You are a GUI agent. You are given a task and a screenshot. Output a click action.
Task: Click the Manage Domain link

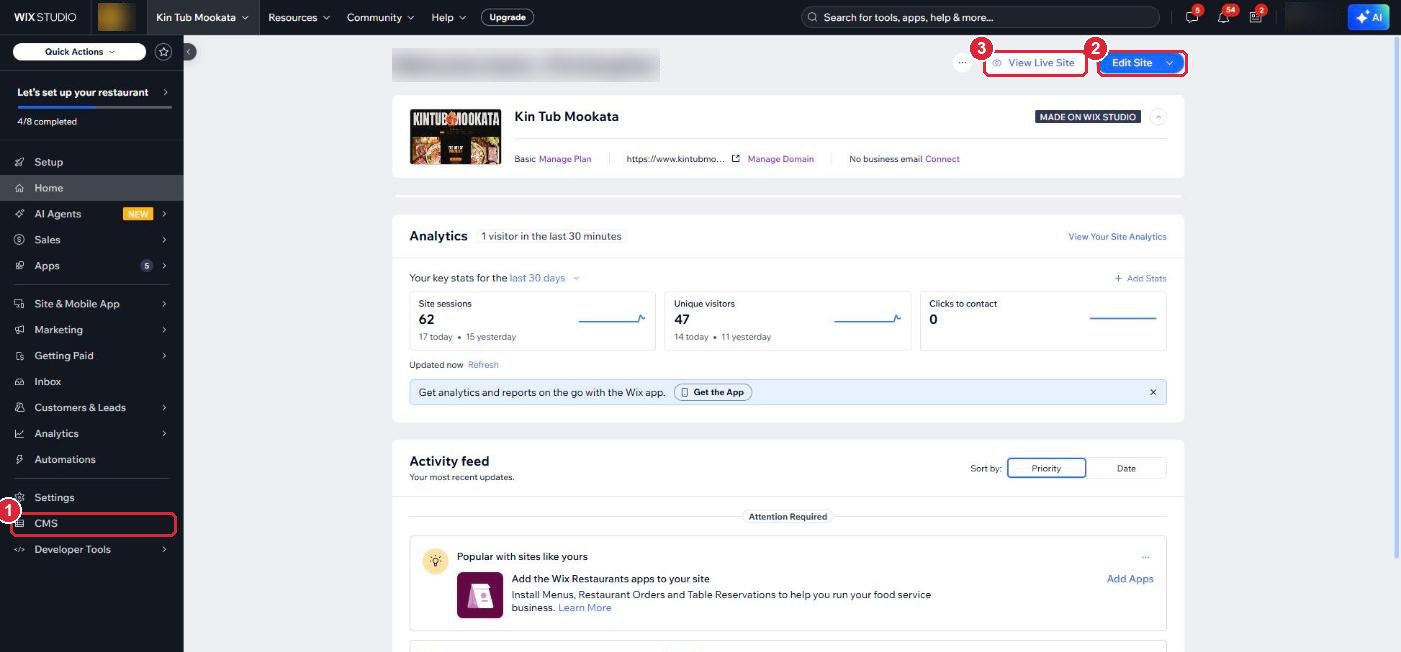coord(781,159)
